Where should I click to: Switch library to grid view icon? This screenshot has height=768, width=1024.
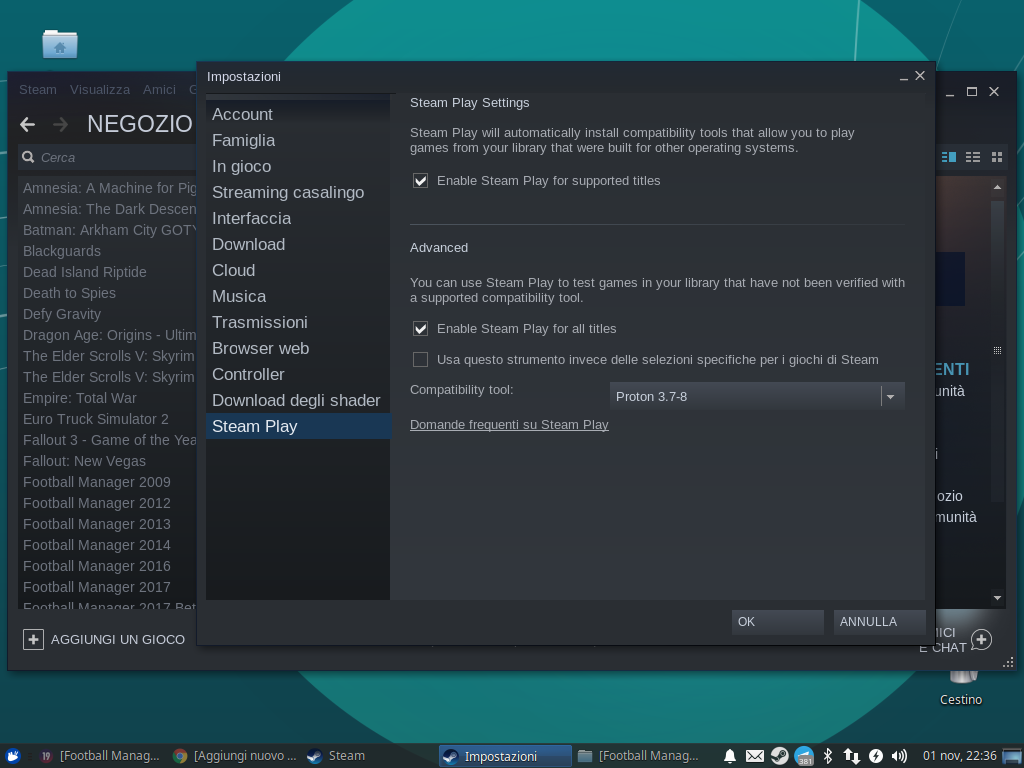(x=997, y=157)
